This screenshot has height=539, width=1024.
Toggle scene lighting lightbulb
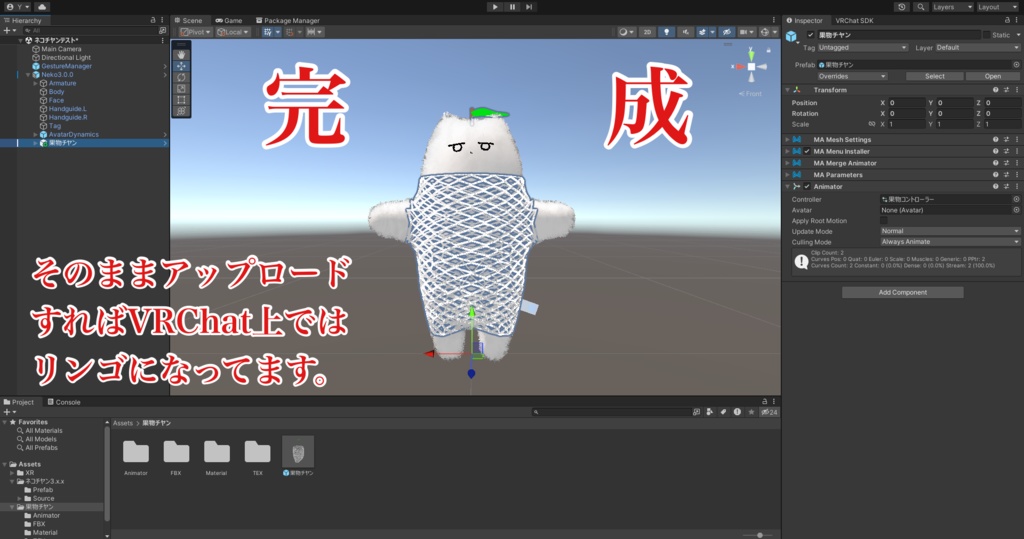pyautogui.click(x=666, y=32)
